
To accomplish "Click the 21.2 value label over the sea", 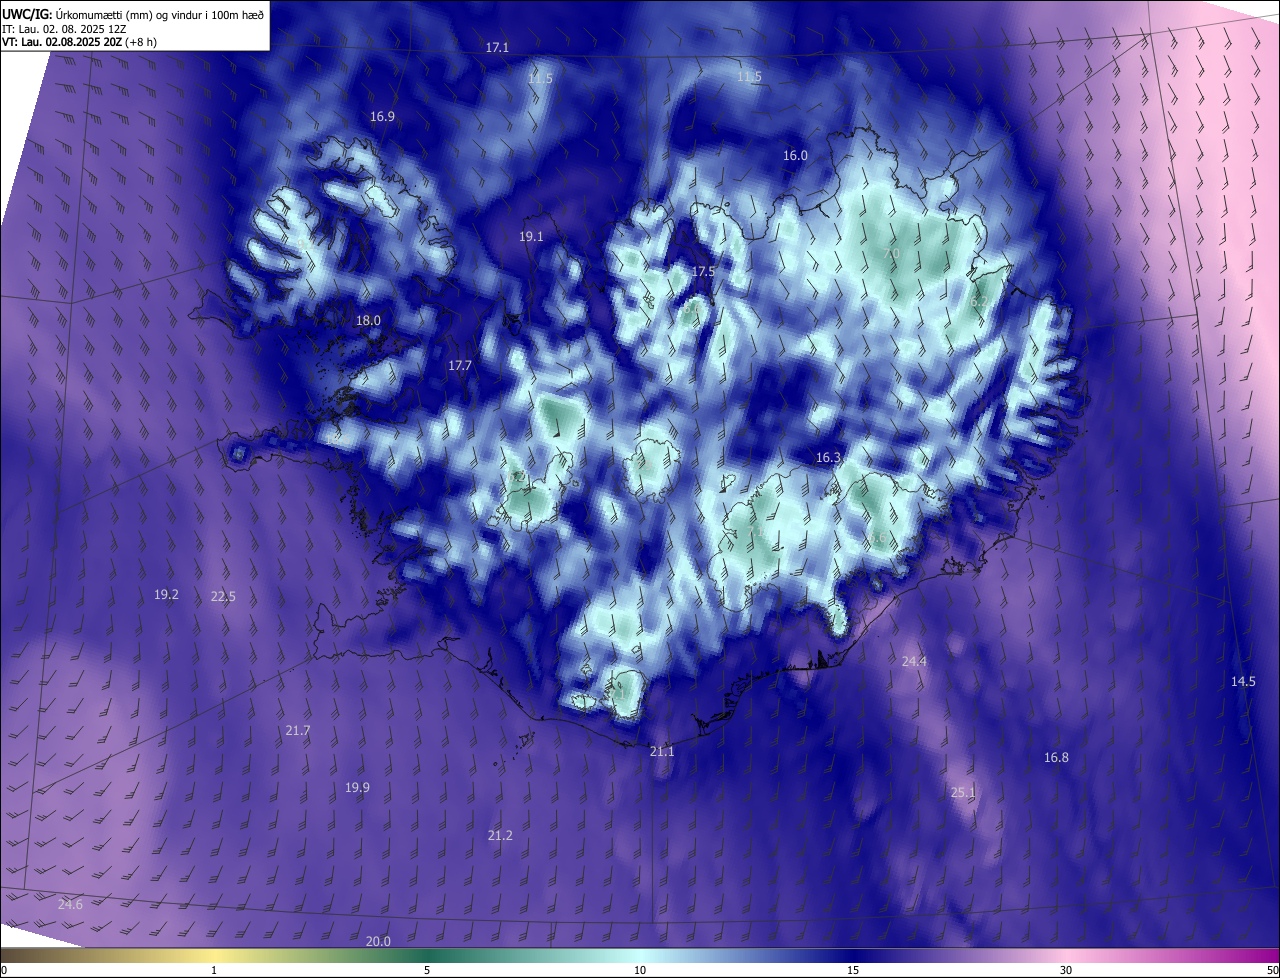I will [500, 836].
